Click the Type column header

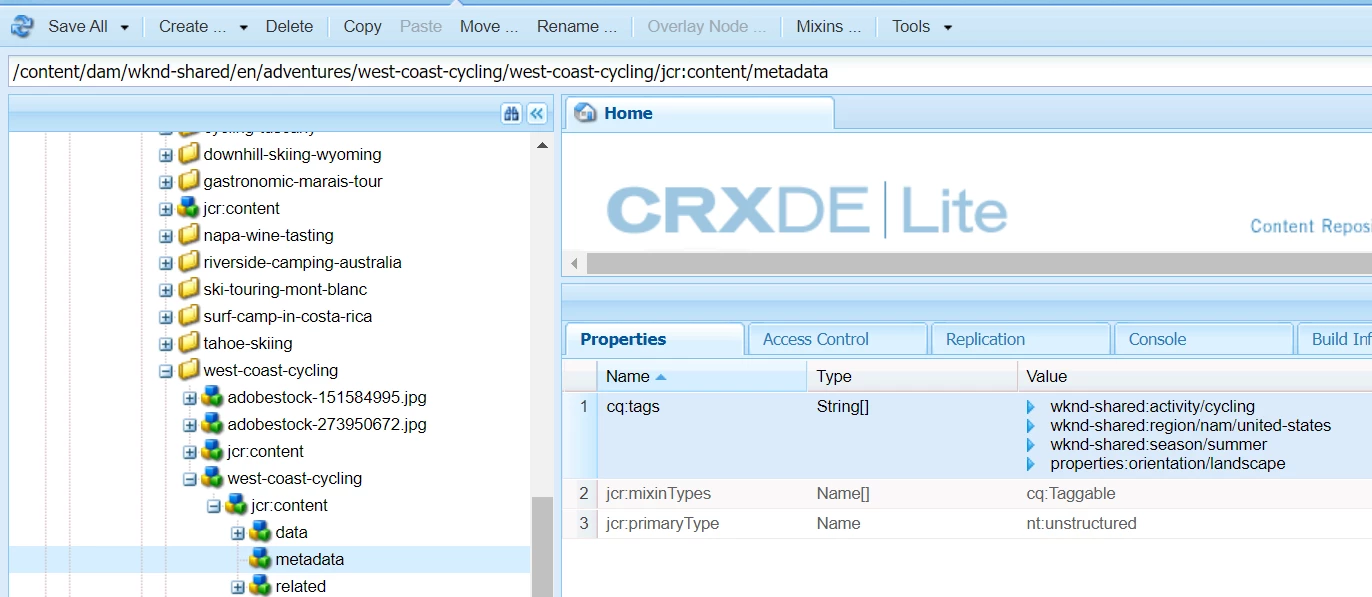tap(912, 377)
